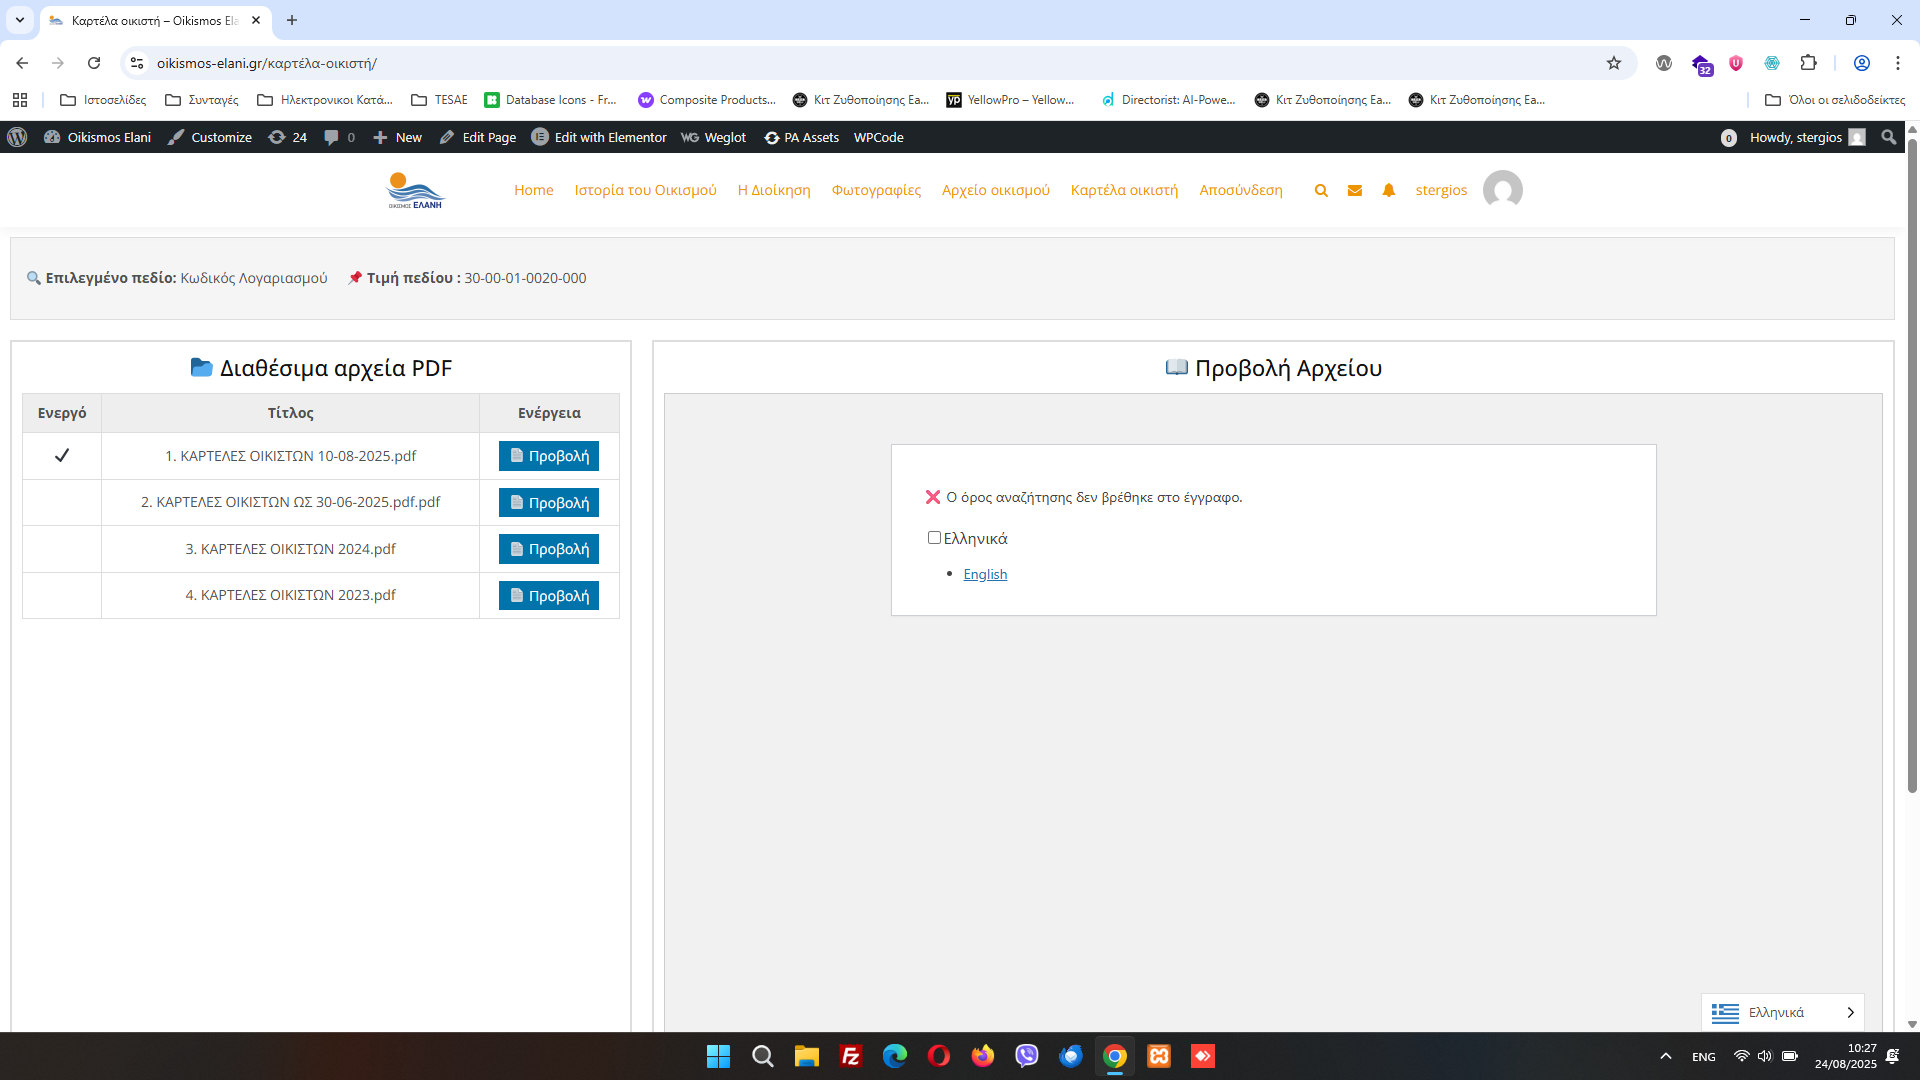Bookmark page with the star icon
The height and width of the screenshot is (1080, 1920).
coord(1613,63)
